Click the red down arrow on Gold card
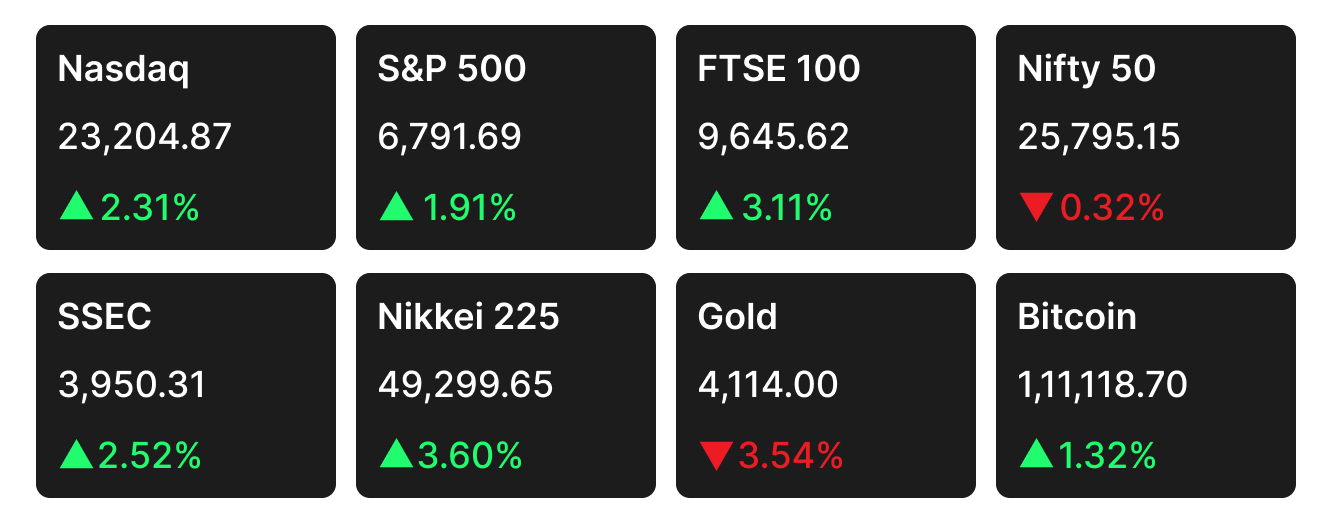The height and width of the screenshot is (524, 1332). coord(716,457)
